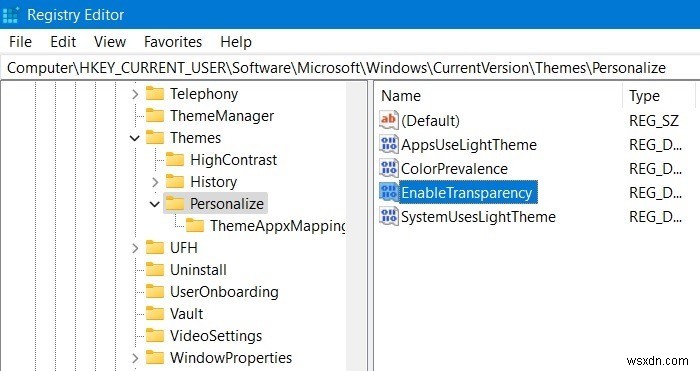Select the ThemeAppxMapping folder icon

(195, 225)
